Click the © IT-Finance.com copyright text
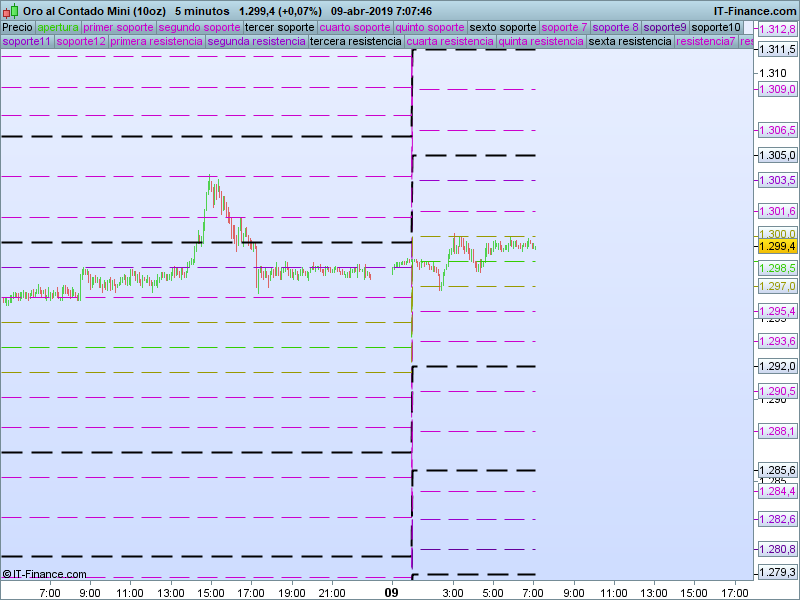 45,574
